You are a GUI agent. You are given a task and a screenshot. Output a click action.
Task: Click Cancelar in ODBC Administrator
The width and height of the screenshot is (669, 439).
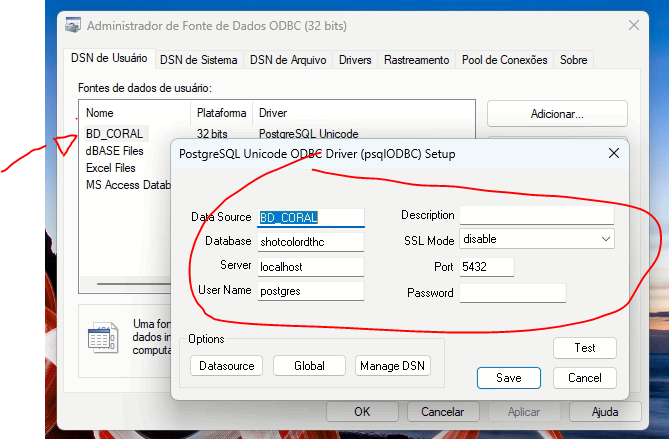pyautogui.click(x=442, y=412)
